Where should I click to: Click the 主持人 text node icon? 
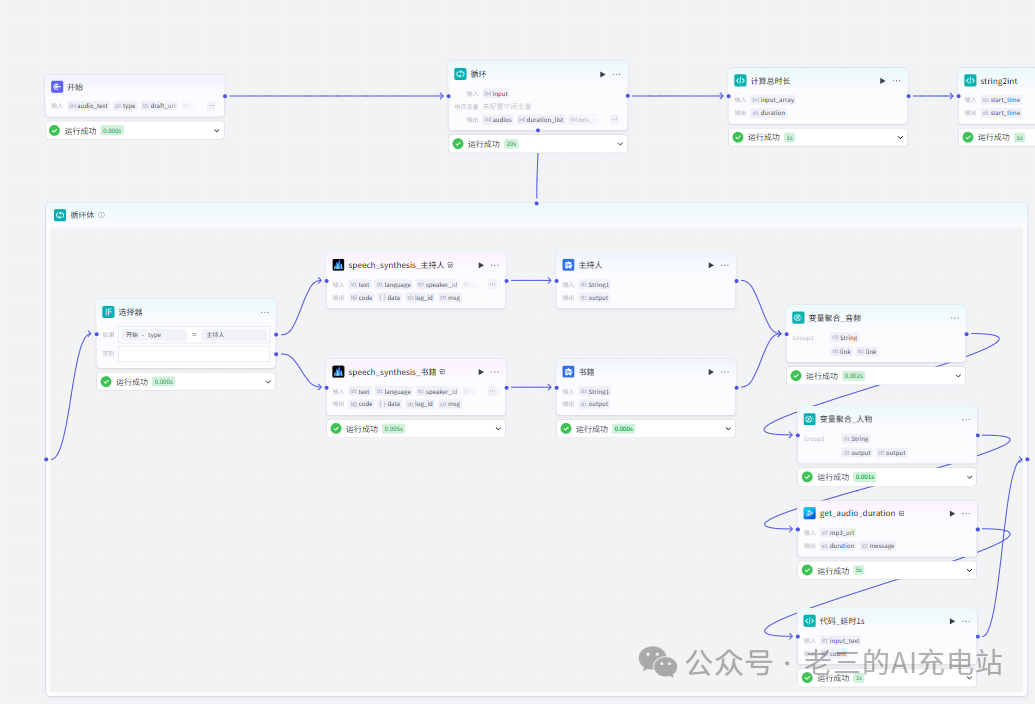pos(568,265)
